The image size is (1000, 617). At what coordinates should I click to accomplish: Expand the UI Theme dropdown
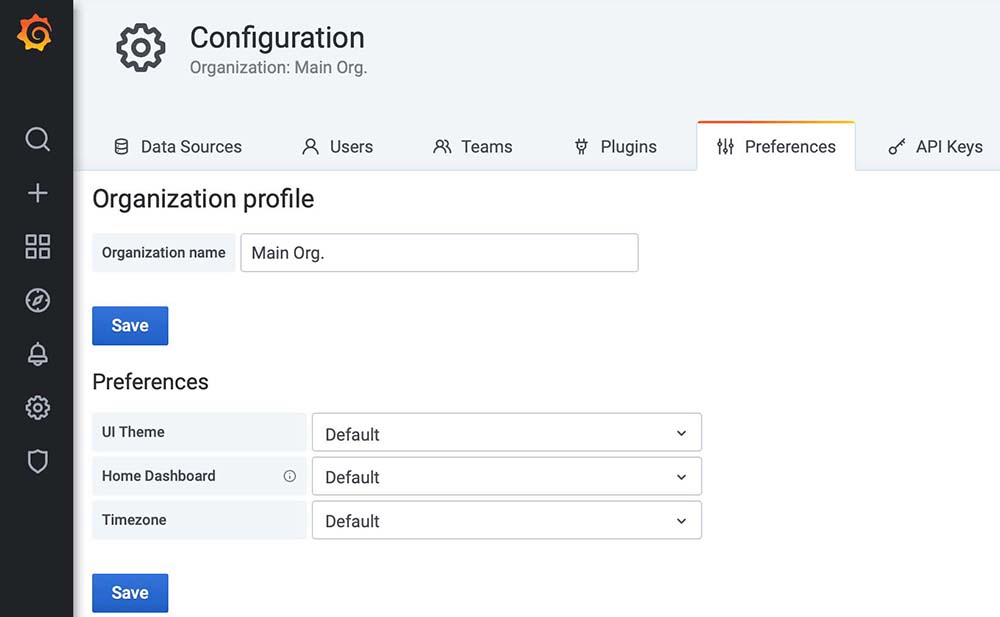[506, 433]
